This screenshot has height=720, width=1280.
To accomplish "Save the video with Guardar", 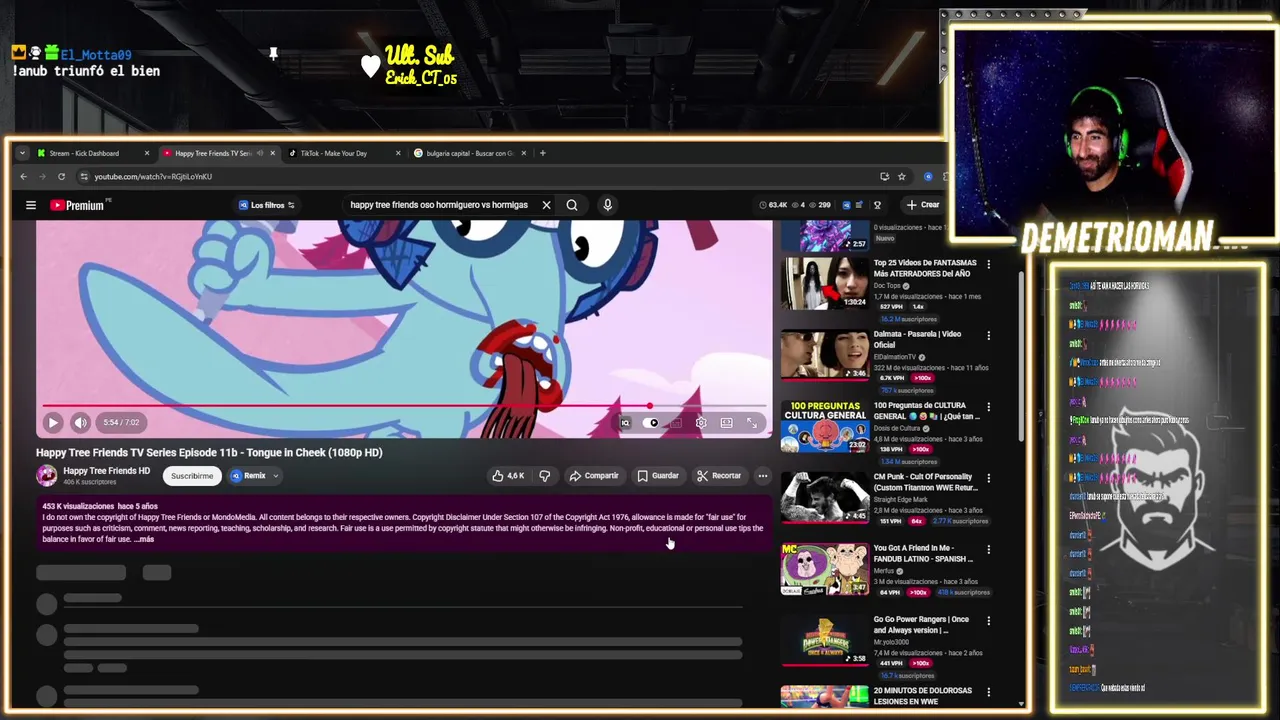I will (x=658, y=476).
